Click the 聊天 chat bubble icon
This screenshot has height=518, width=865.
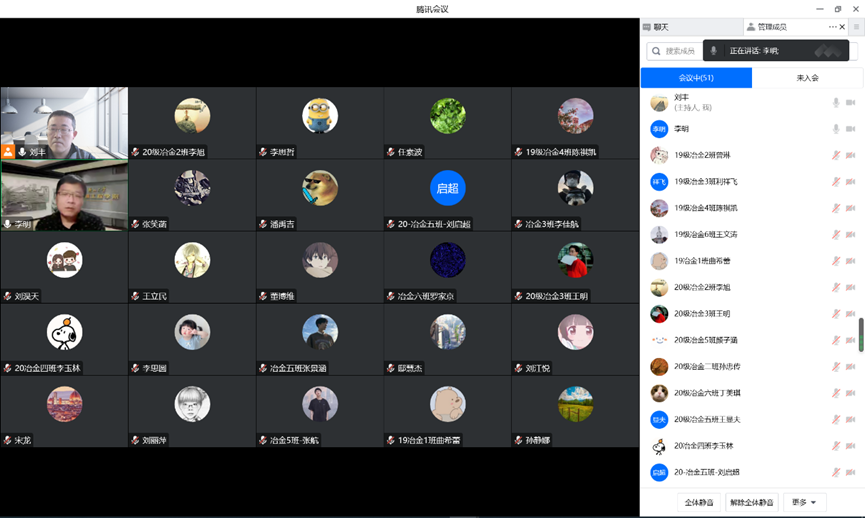pyautogui.click(x=647, y=27)
